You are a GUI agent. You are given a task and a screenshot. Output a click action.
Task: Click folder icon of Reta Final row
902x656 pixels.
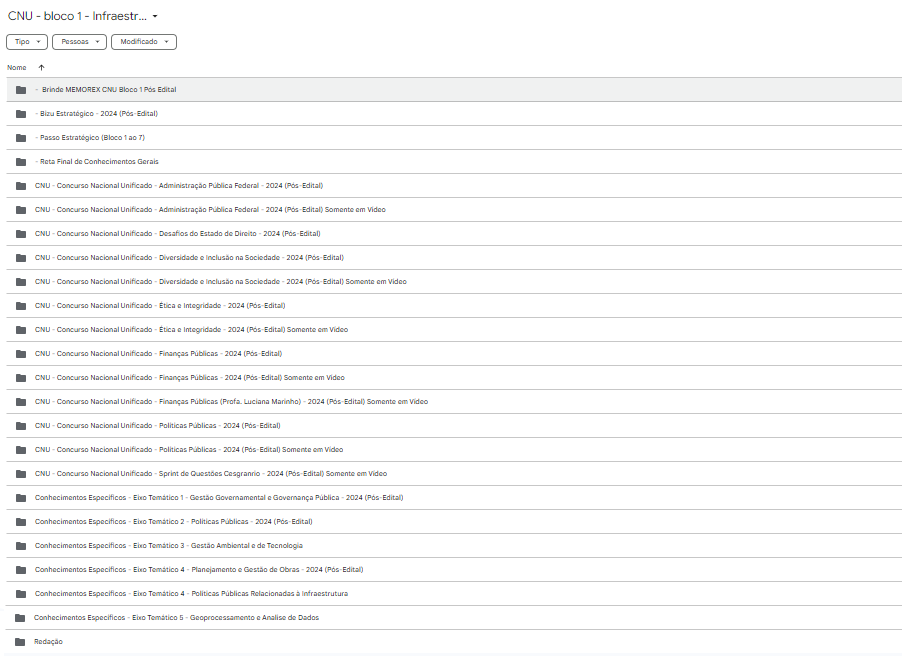(21, 162)
